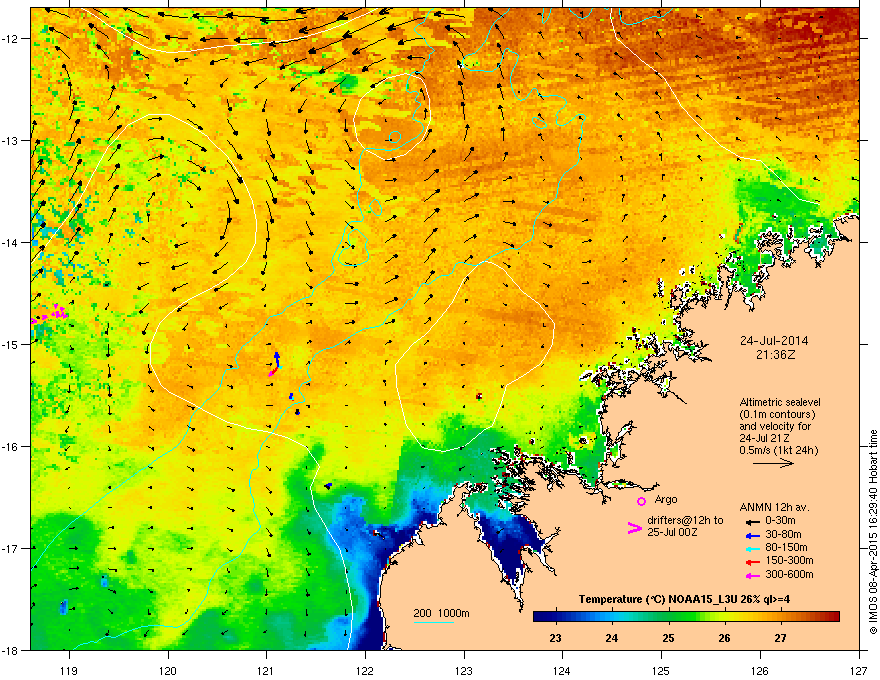The width and height of the screenshot is (880, 680).
Task: Click the black 0-30m ANMN arrow
Action: (752, 521)
